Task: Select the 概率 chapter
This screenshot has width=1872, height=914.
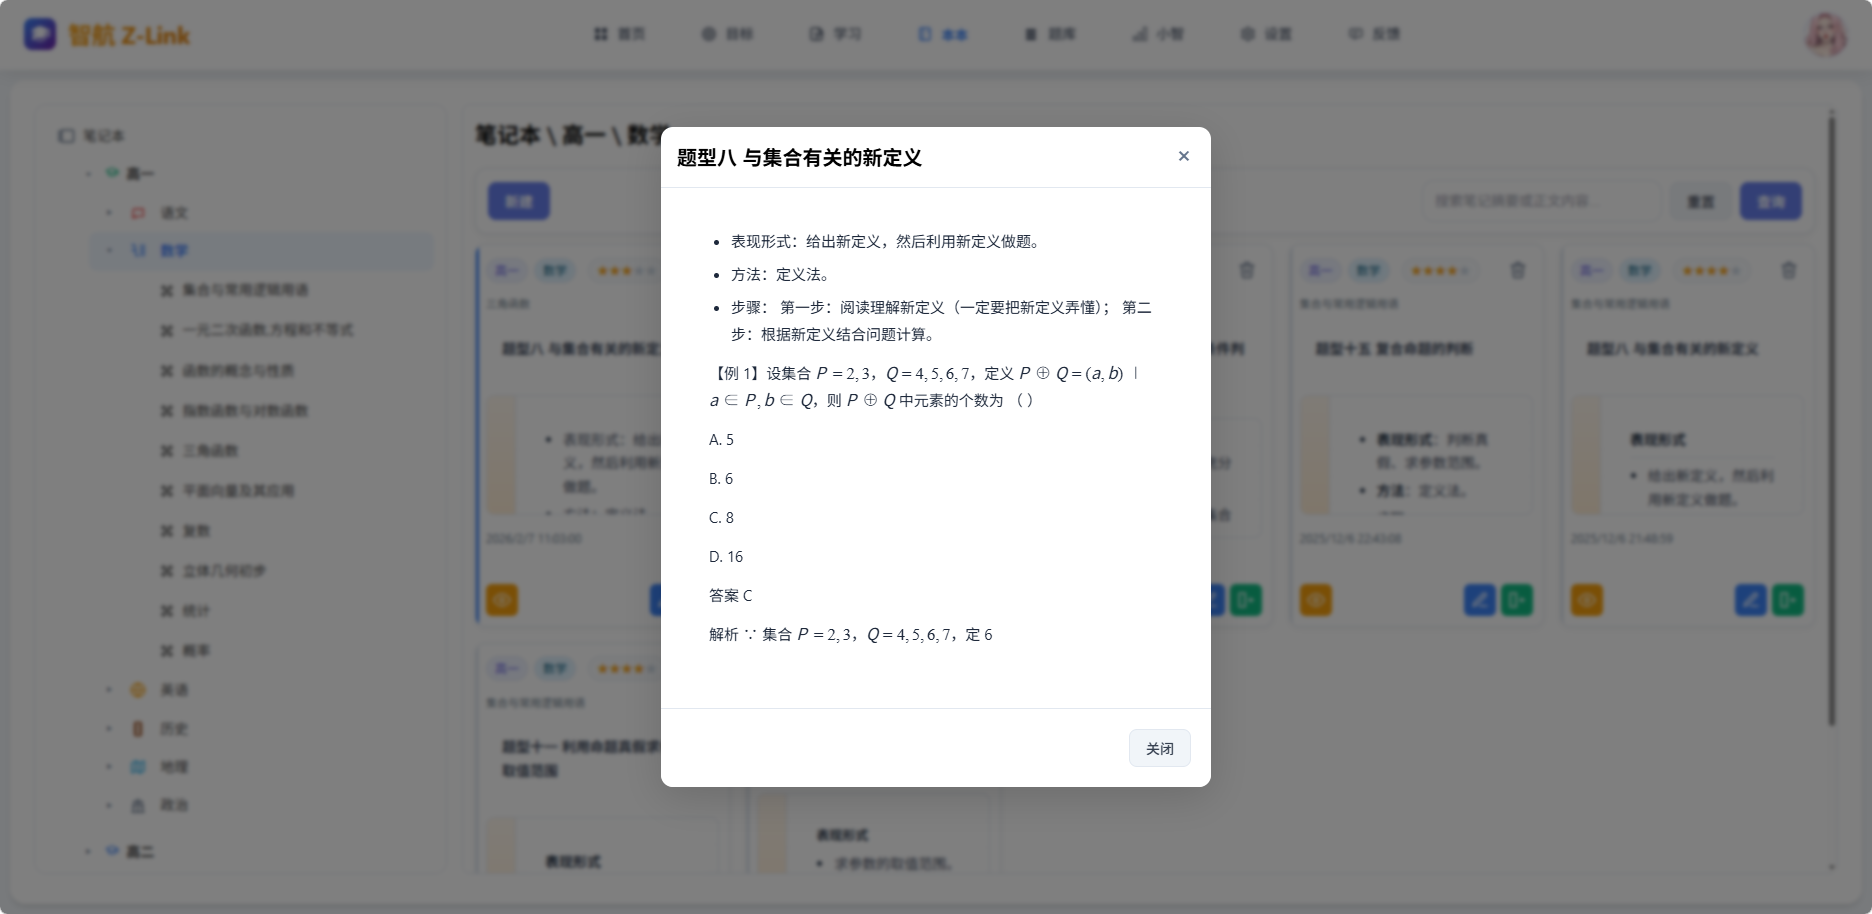Action: pyautogui.click(x=196, y=651)
